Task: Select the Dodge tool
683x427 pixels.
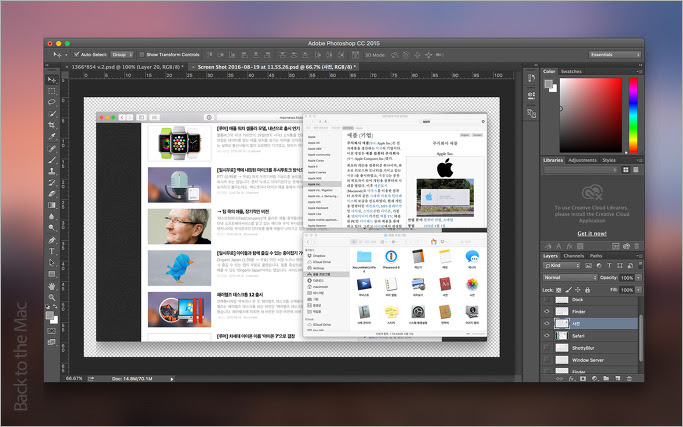Action: [51, 228]
